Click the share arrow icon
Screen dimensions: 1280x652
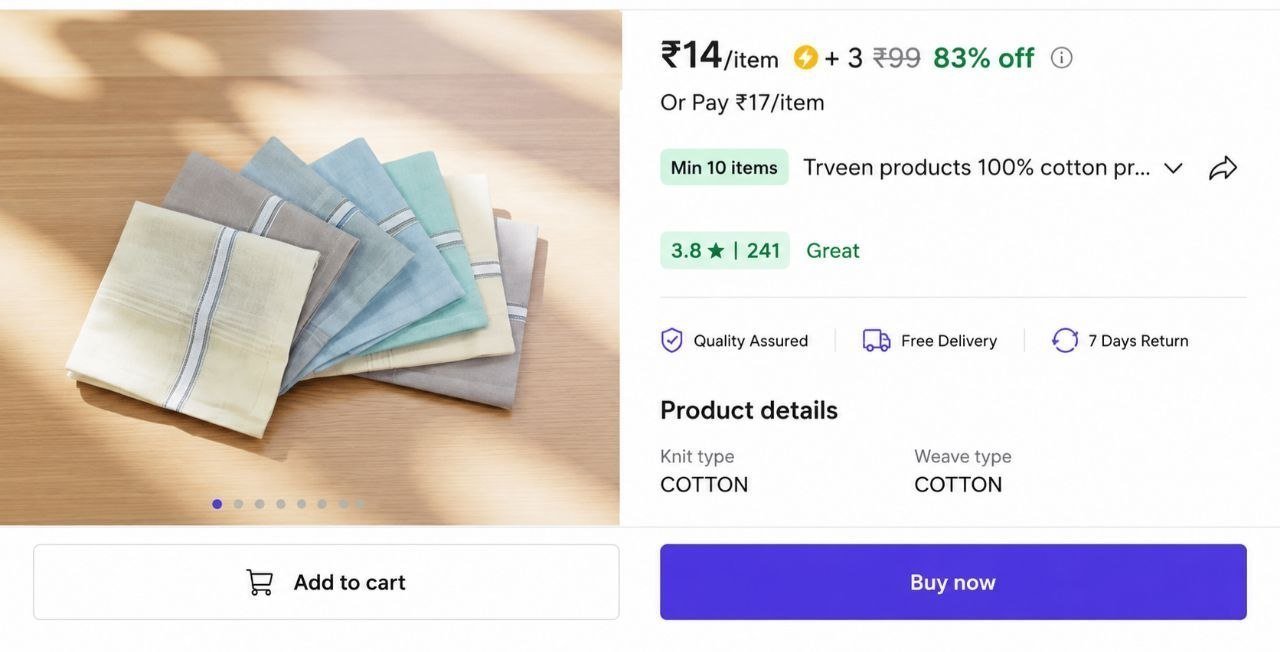(x=1223, y=168)
